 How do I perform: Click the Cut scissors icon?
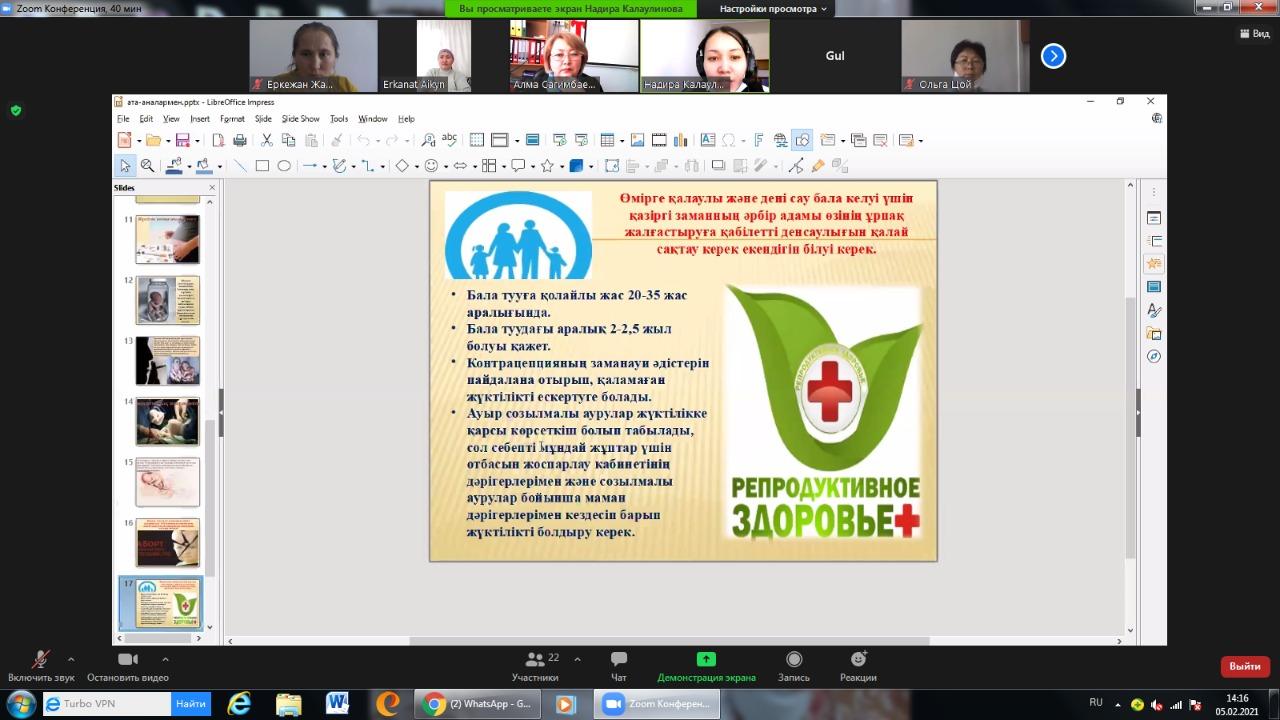[267, 140]
